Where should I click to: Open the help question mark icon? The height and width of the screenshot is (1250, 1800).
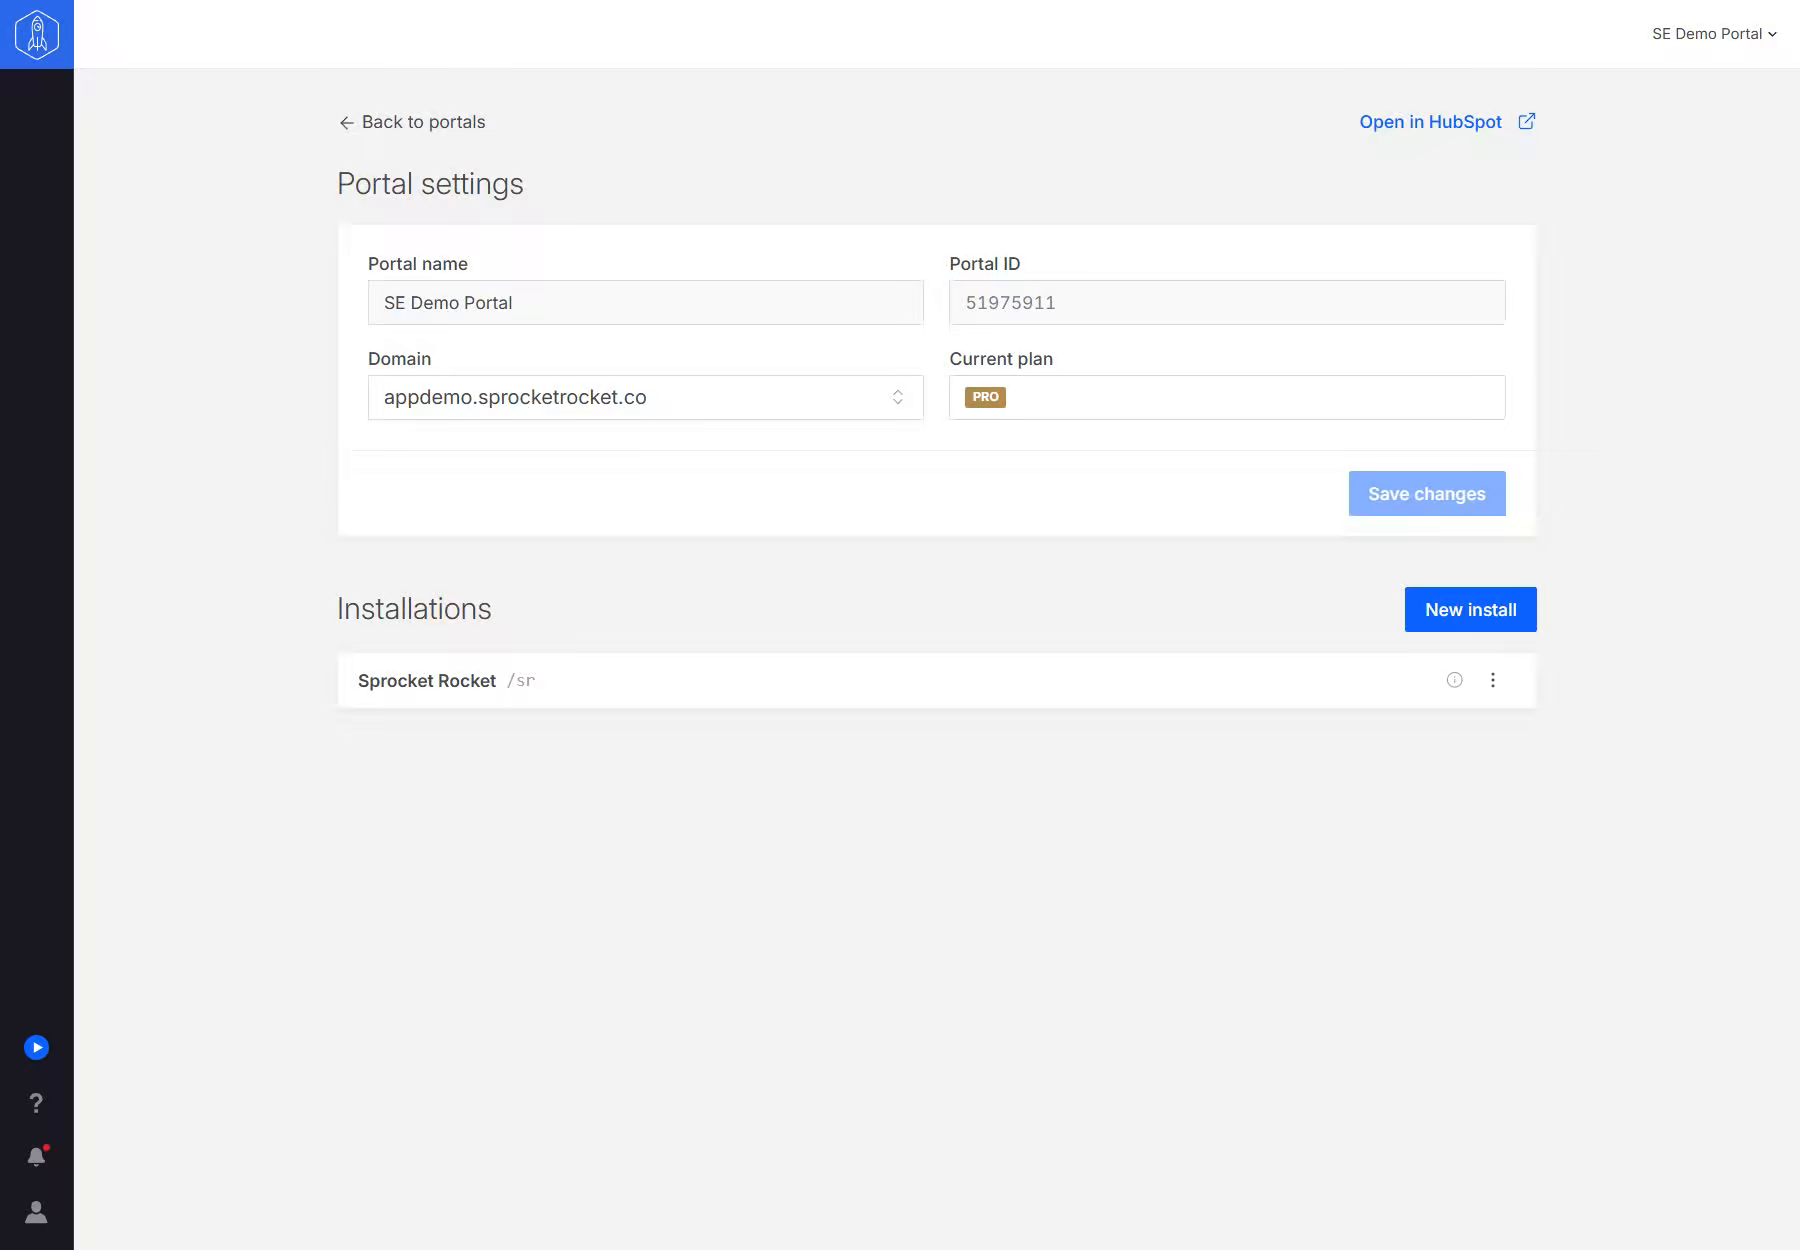tap(36, 1102)
